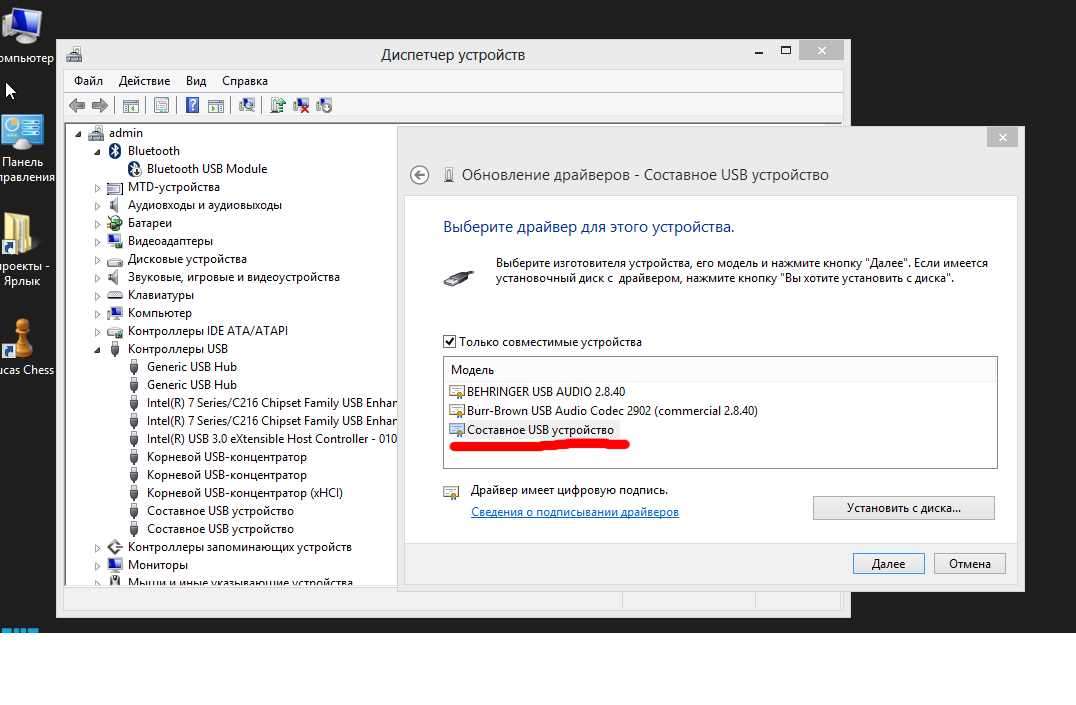Click the Back arrow in Device Manager toolbar
Image resolution: width=1076 pixels, height=705 pixels.
click(x=77, y=105)
